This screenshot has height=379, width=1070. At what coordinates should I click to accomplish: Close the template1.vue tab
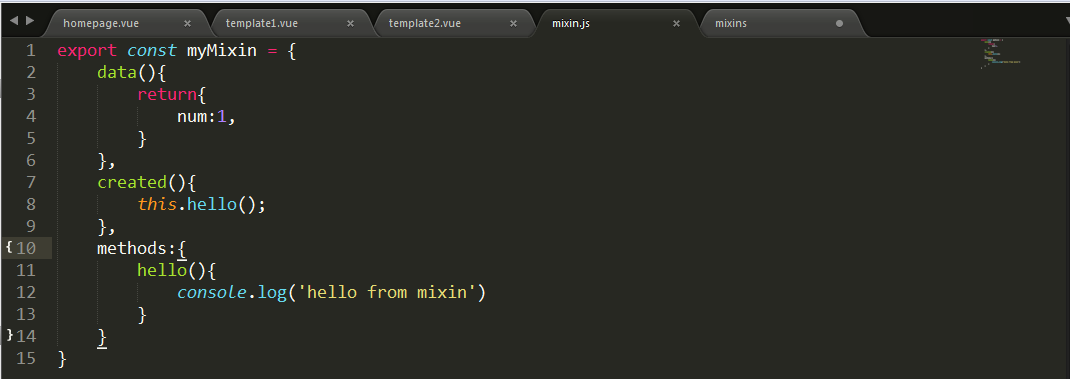click(350, 23)
